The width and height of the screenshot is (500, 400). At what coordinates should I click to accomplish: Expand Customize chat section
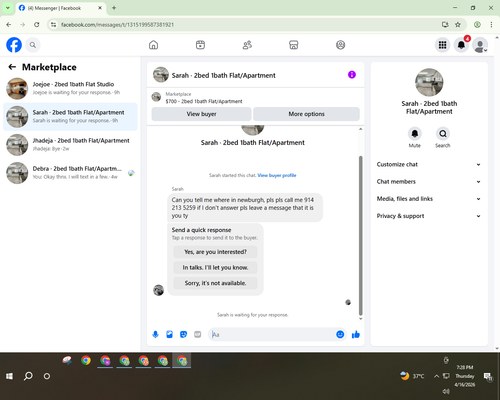(x=429, y=164)
